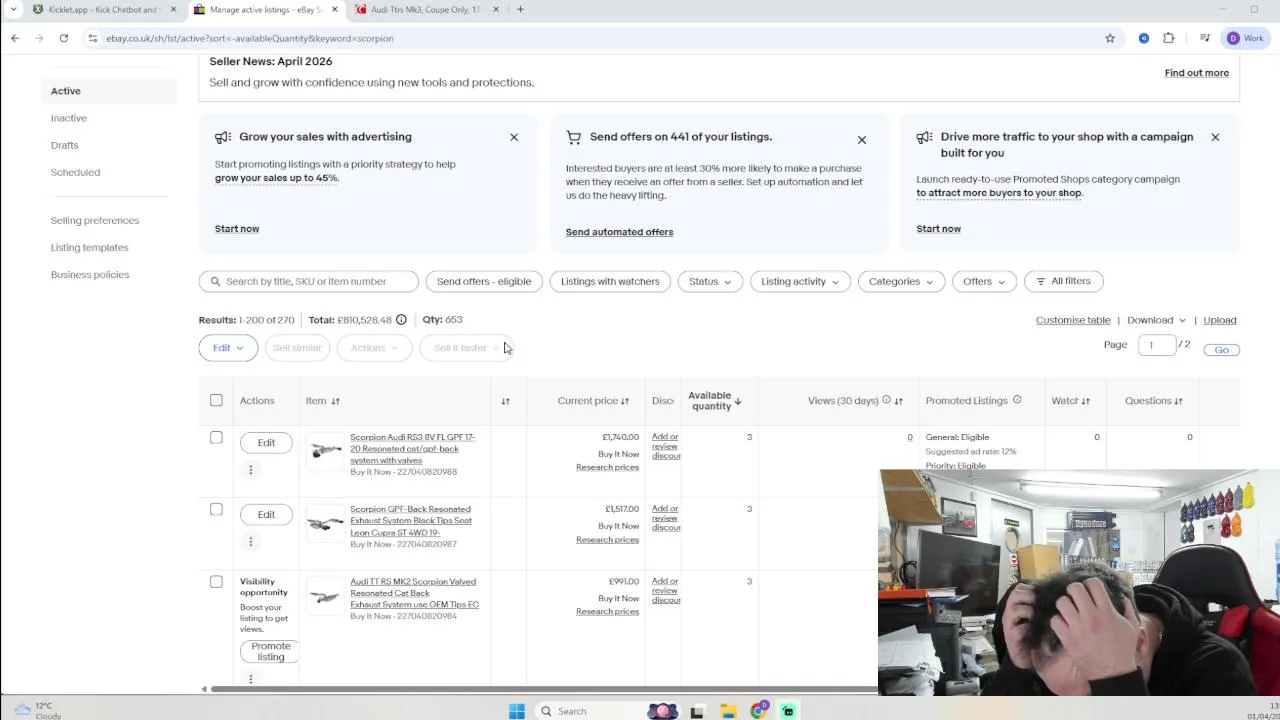Expand the Listing activity filter dropdown
This screenshot has height=720, width=1280.
point(800,281)
